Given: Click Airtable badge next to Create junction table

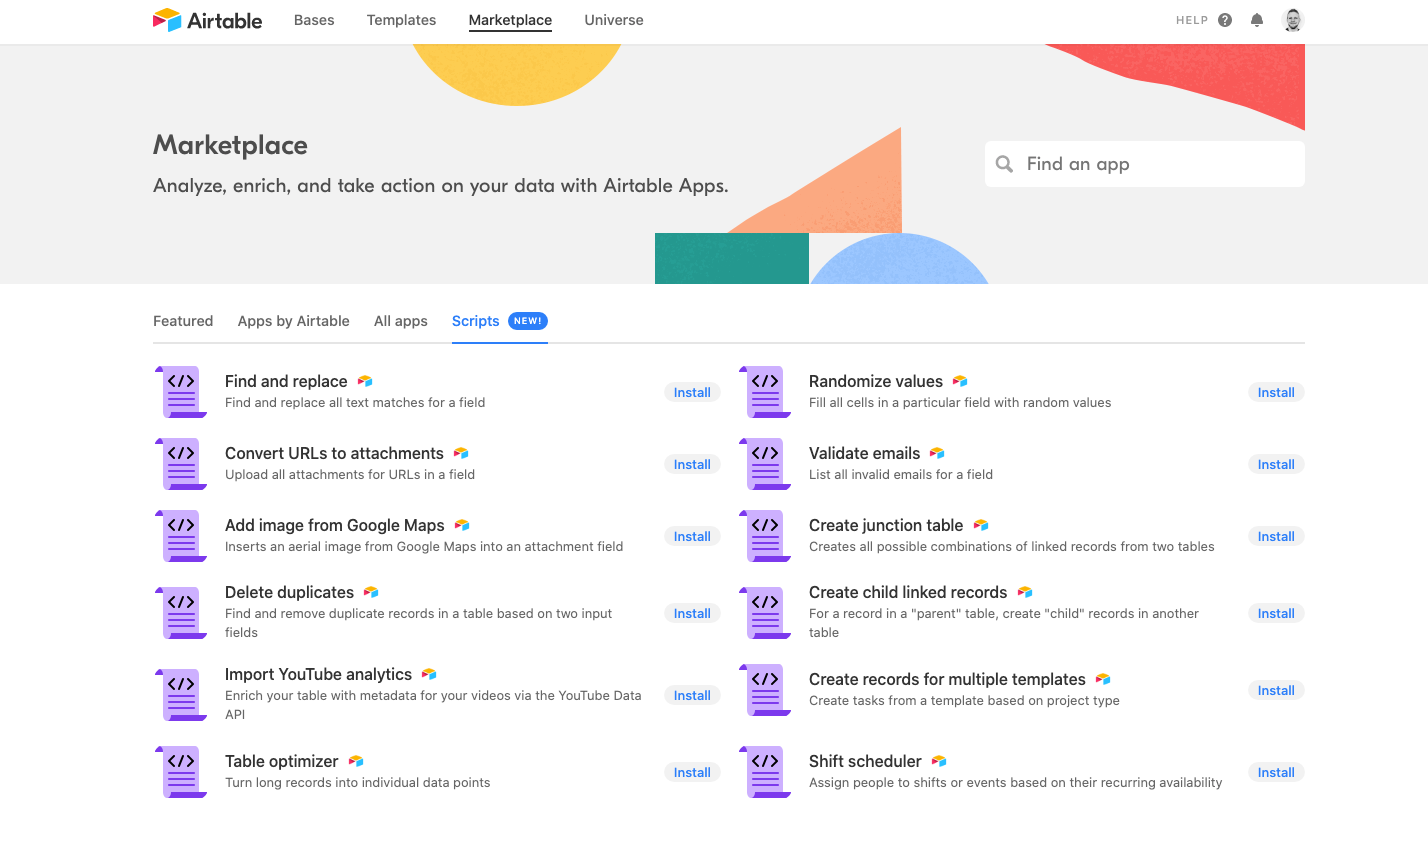Looking at the screenshot, I should click(981, 525).
